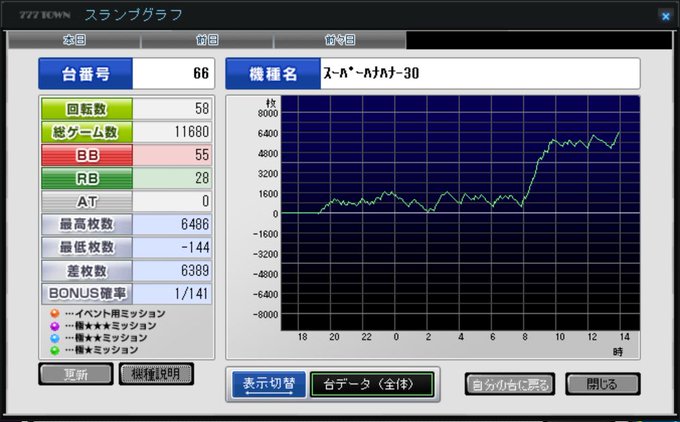Select medal difference value 6389
The width and height of the screenshot is (680, 422).
point(195,271)
